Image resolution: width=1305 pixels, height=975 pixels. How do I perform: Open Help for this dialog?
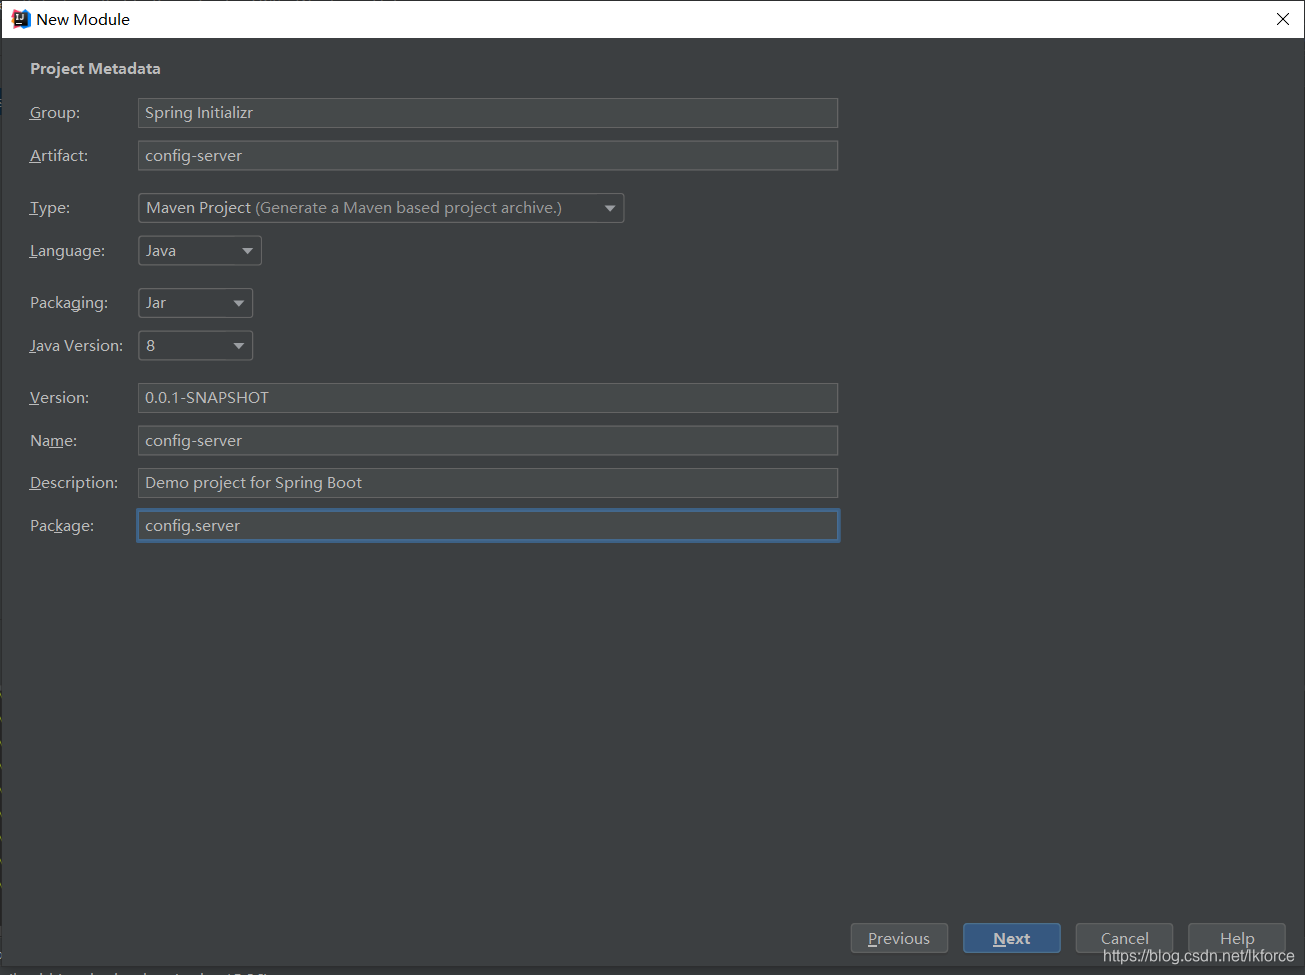pyautogui.click(x=1237, y=938)
